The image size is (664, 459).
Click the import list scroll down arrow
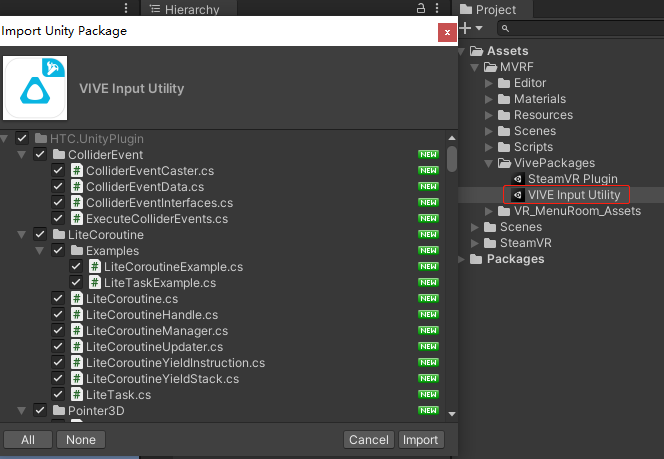(452, 414)
